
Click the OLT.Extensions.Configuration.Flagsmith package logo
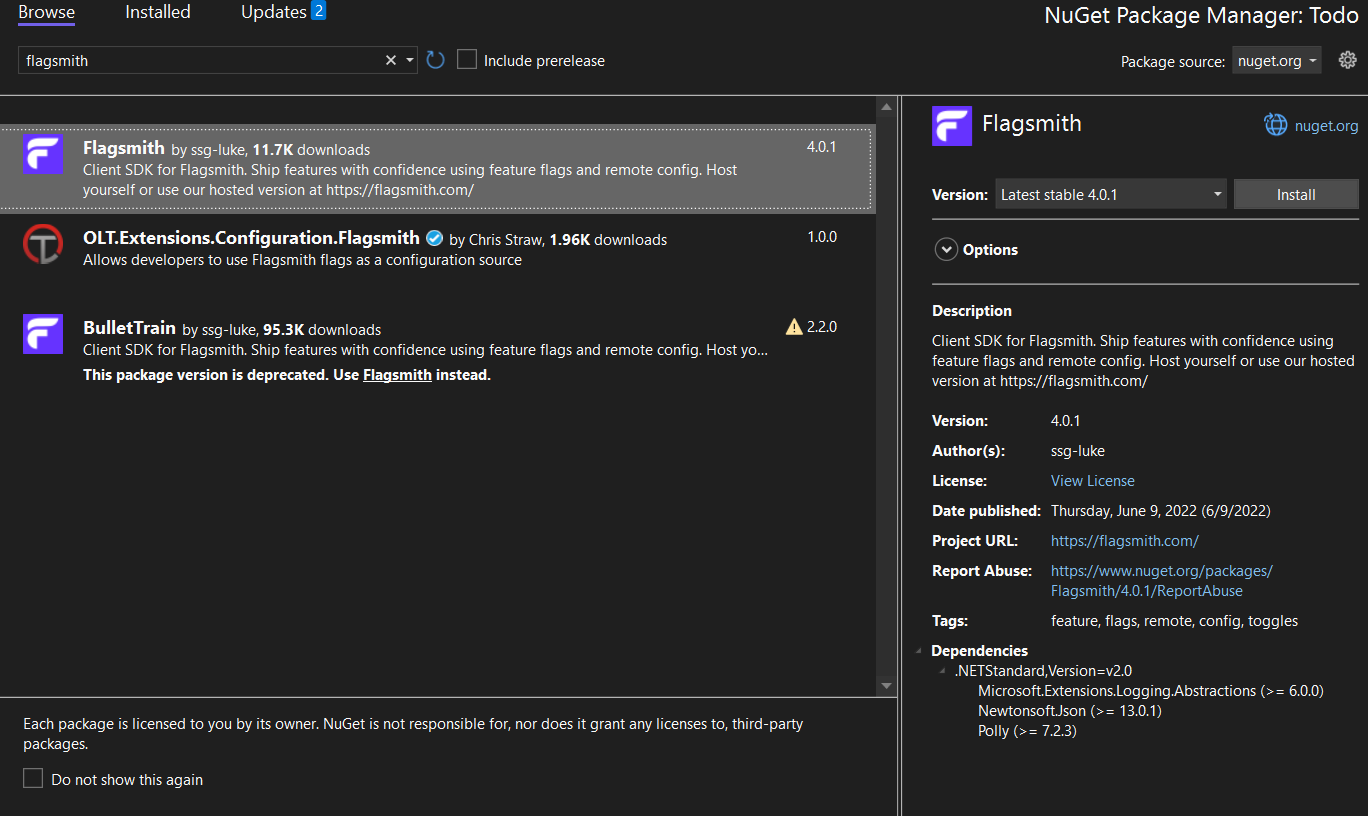point(43,244)
